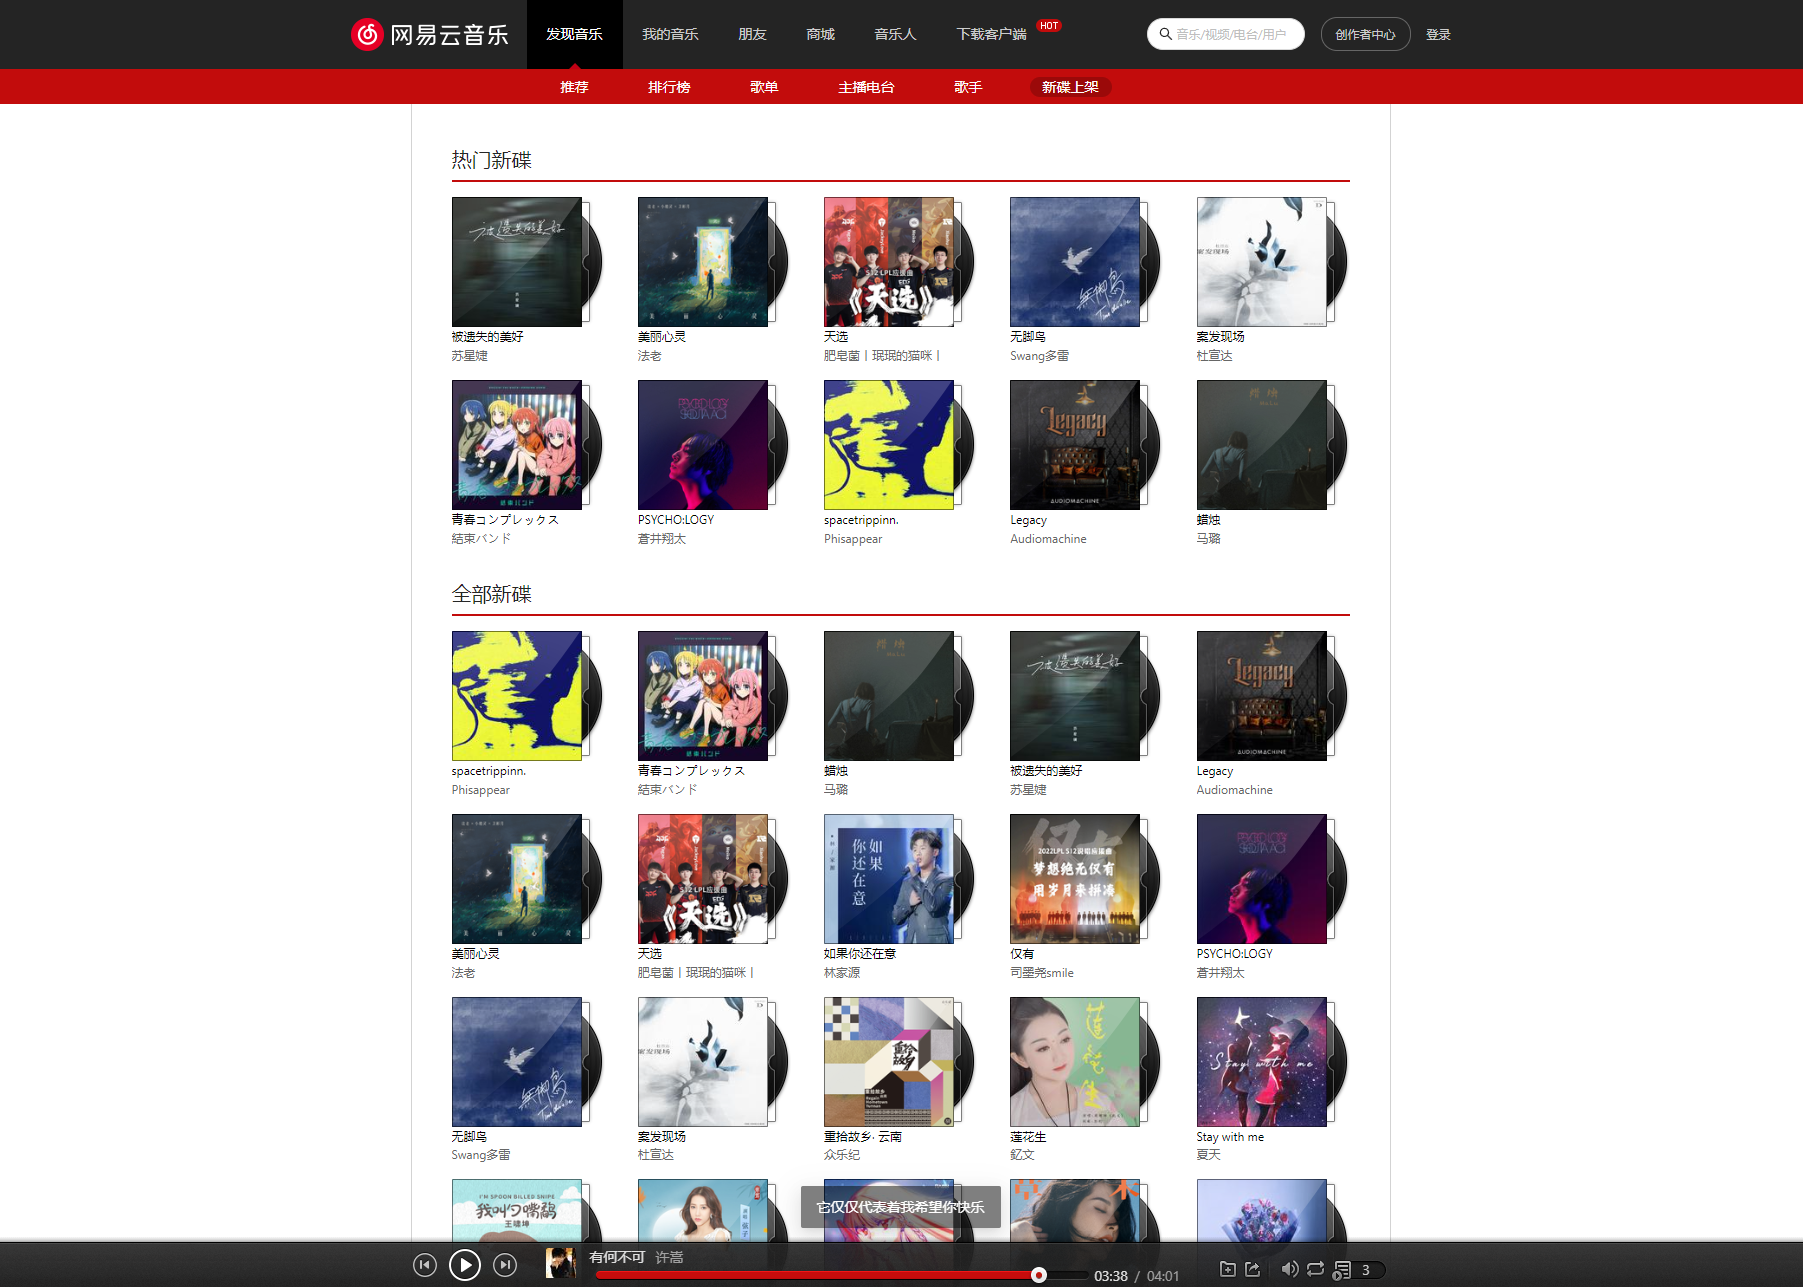
Task: Open Stay with me album cover
Action: [x=1261, y=1062]
